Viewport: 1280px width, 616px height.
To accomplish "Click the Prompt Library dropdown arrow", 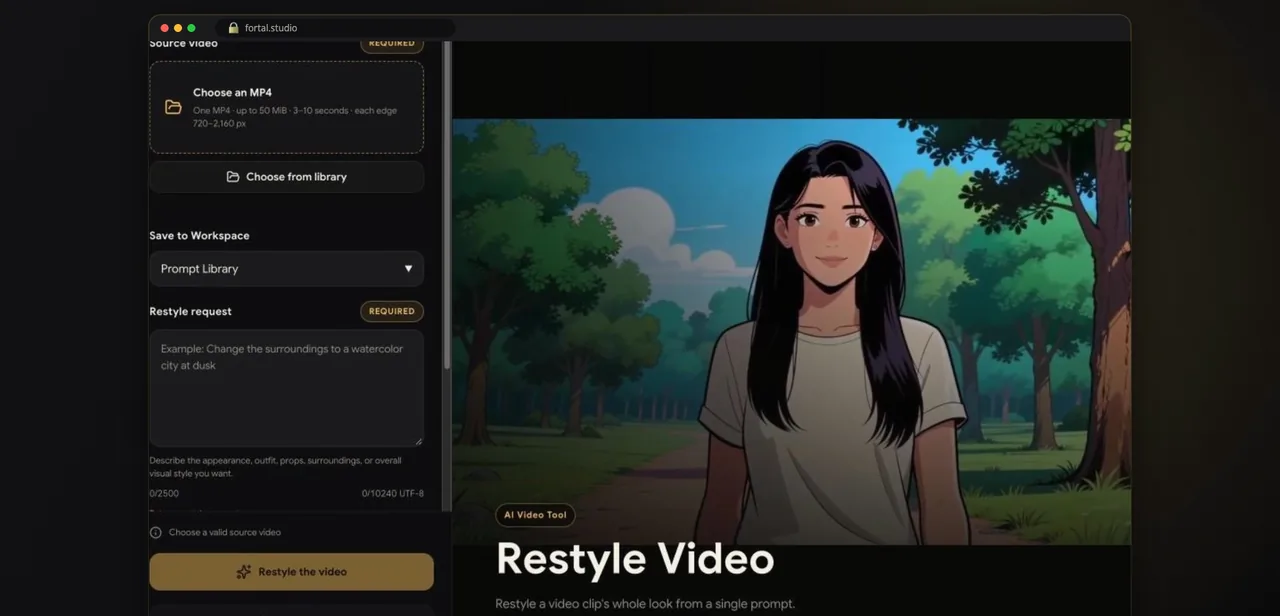I will click(x=408, y=269).
